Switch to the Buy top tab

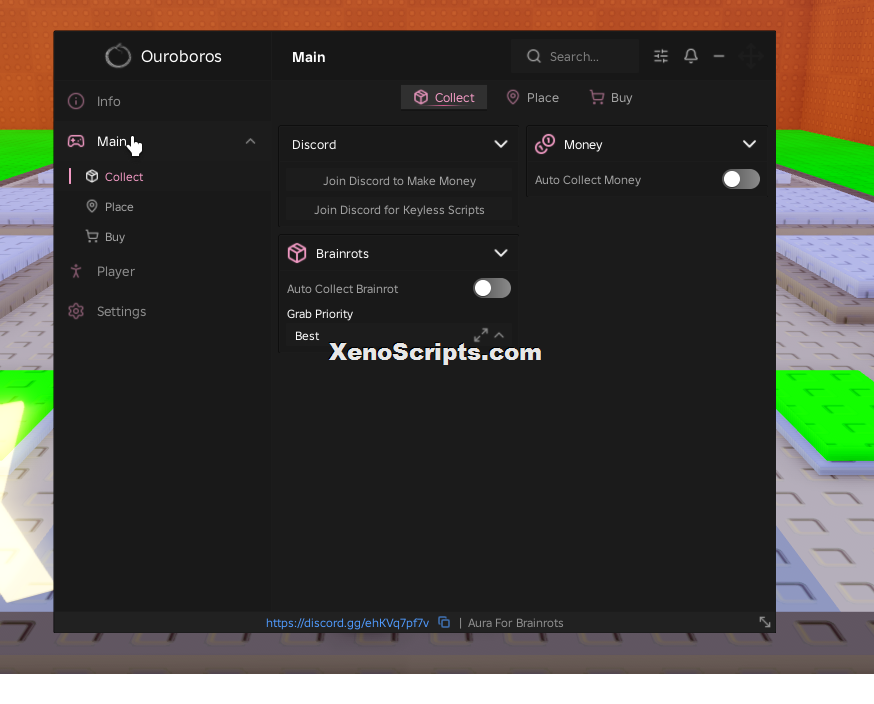pyautogui.click(x=611, y=98)
